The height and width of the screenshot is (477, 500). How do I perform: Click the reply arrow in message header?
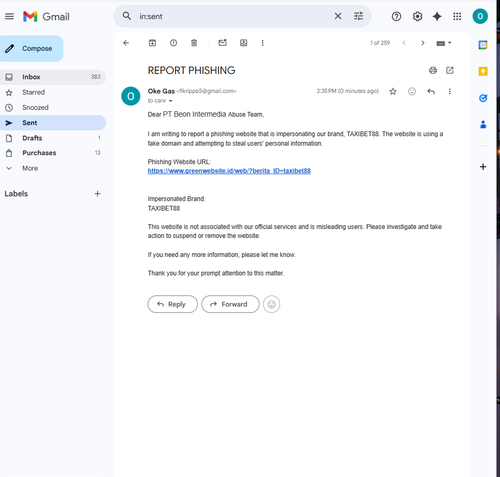431,91
